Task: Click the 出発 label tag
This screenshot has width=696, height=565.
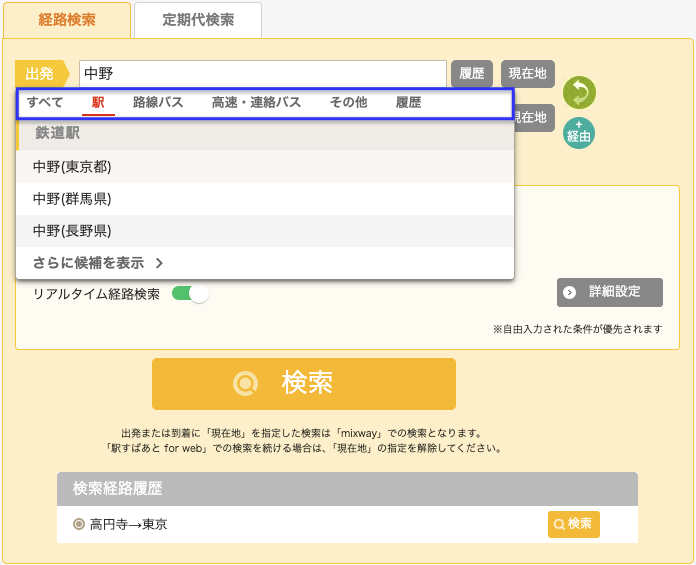Action: [x=42, y=74]
